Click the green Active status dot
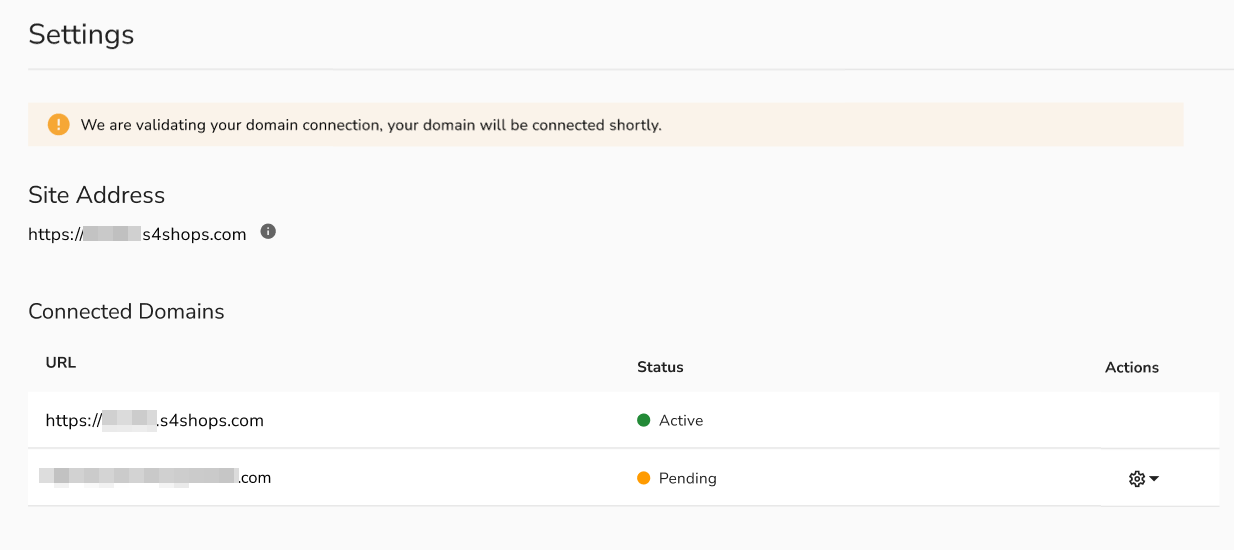The width and height of the screenshot is (1234, 550). coord(644,420)
